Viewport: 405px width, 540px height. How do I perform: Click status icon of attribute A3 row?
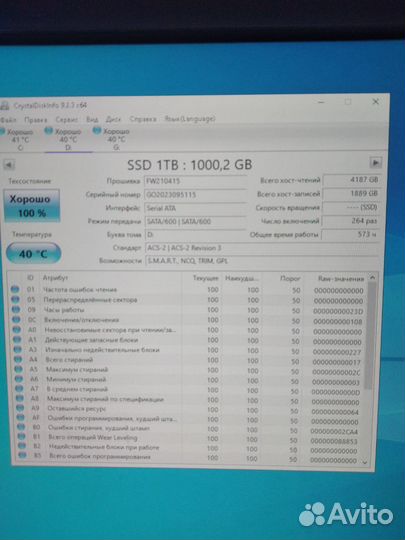pyautogui.click(x=18, y=350)
